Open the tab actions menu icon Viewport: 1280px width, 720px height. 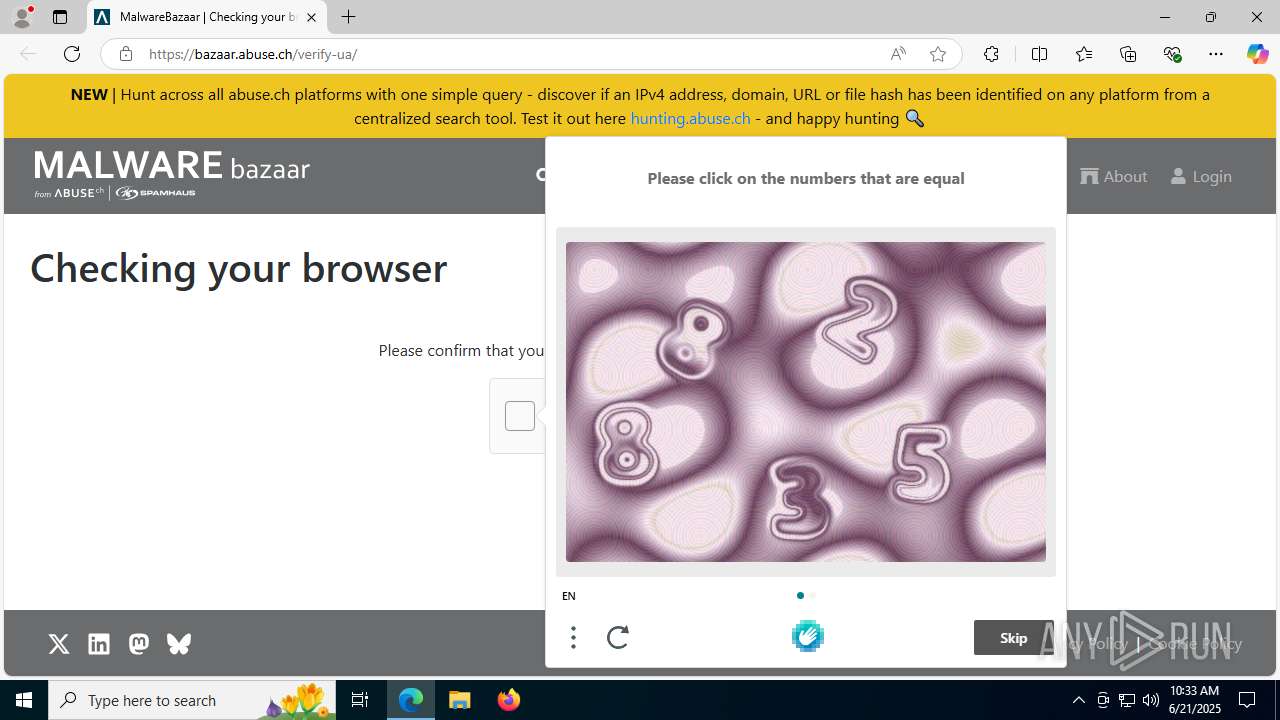coord(60,17)
